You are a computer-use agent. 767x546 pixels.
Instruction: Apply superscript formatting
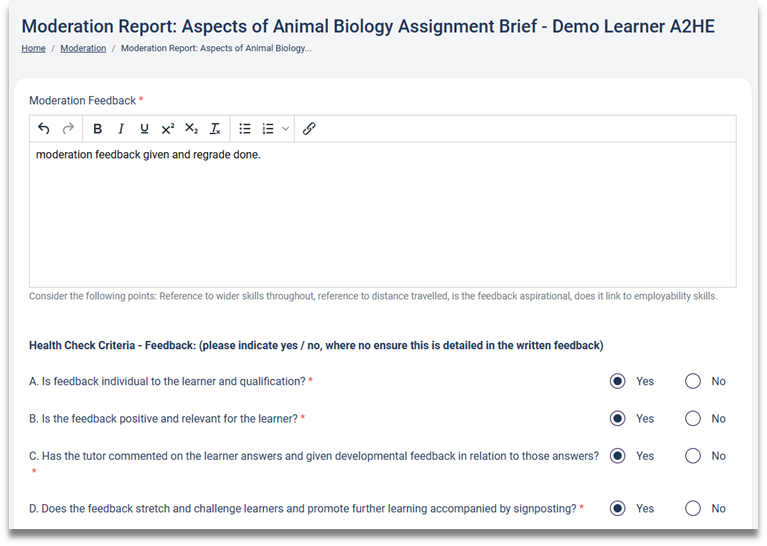(x=167, y=129)
